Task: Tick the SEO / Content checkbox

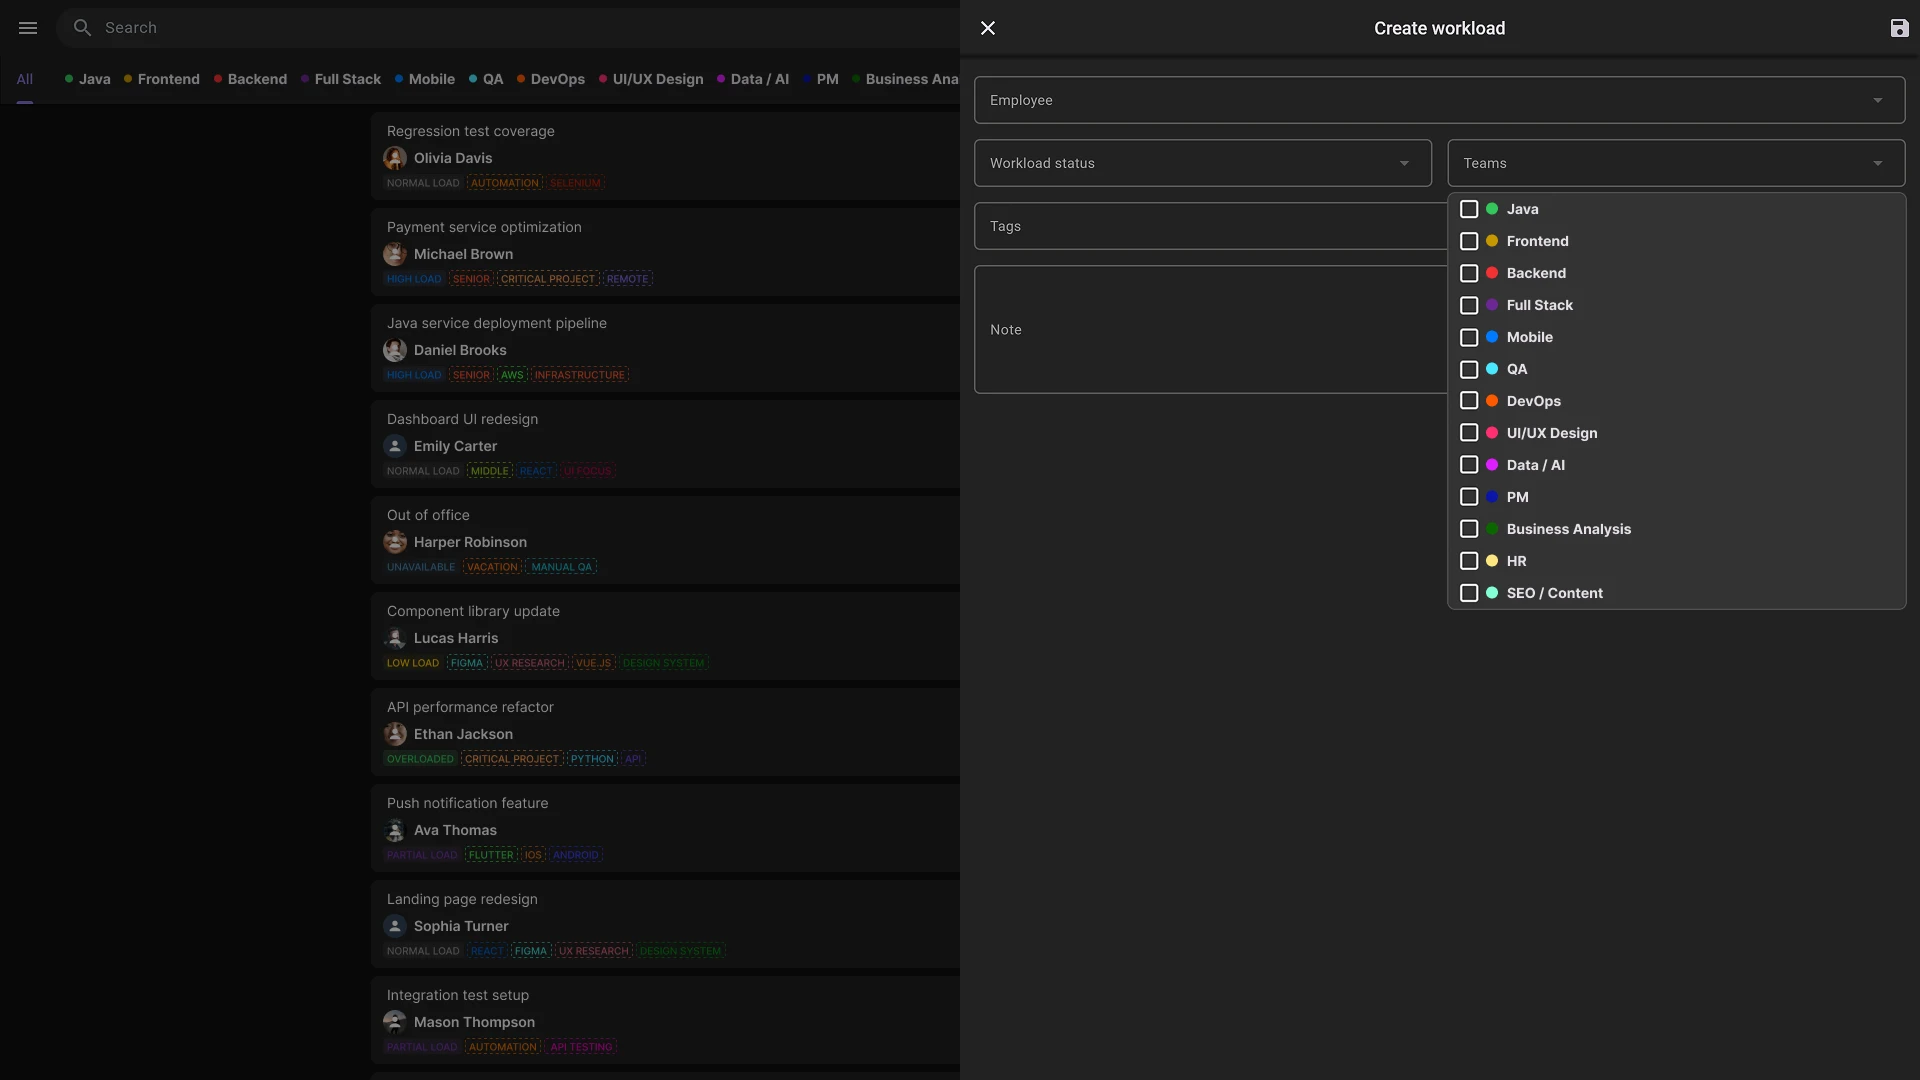Action: pyautogui.click(x=1469, y=593)
